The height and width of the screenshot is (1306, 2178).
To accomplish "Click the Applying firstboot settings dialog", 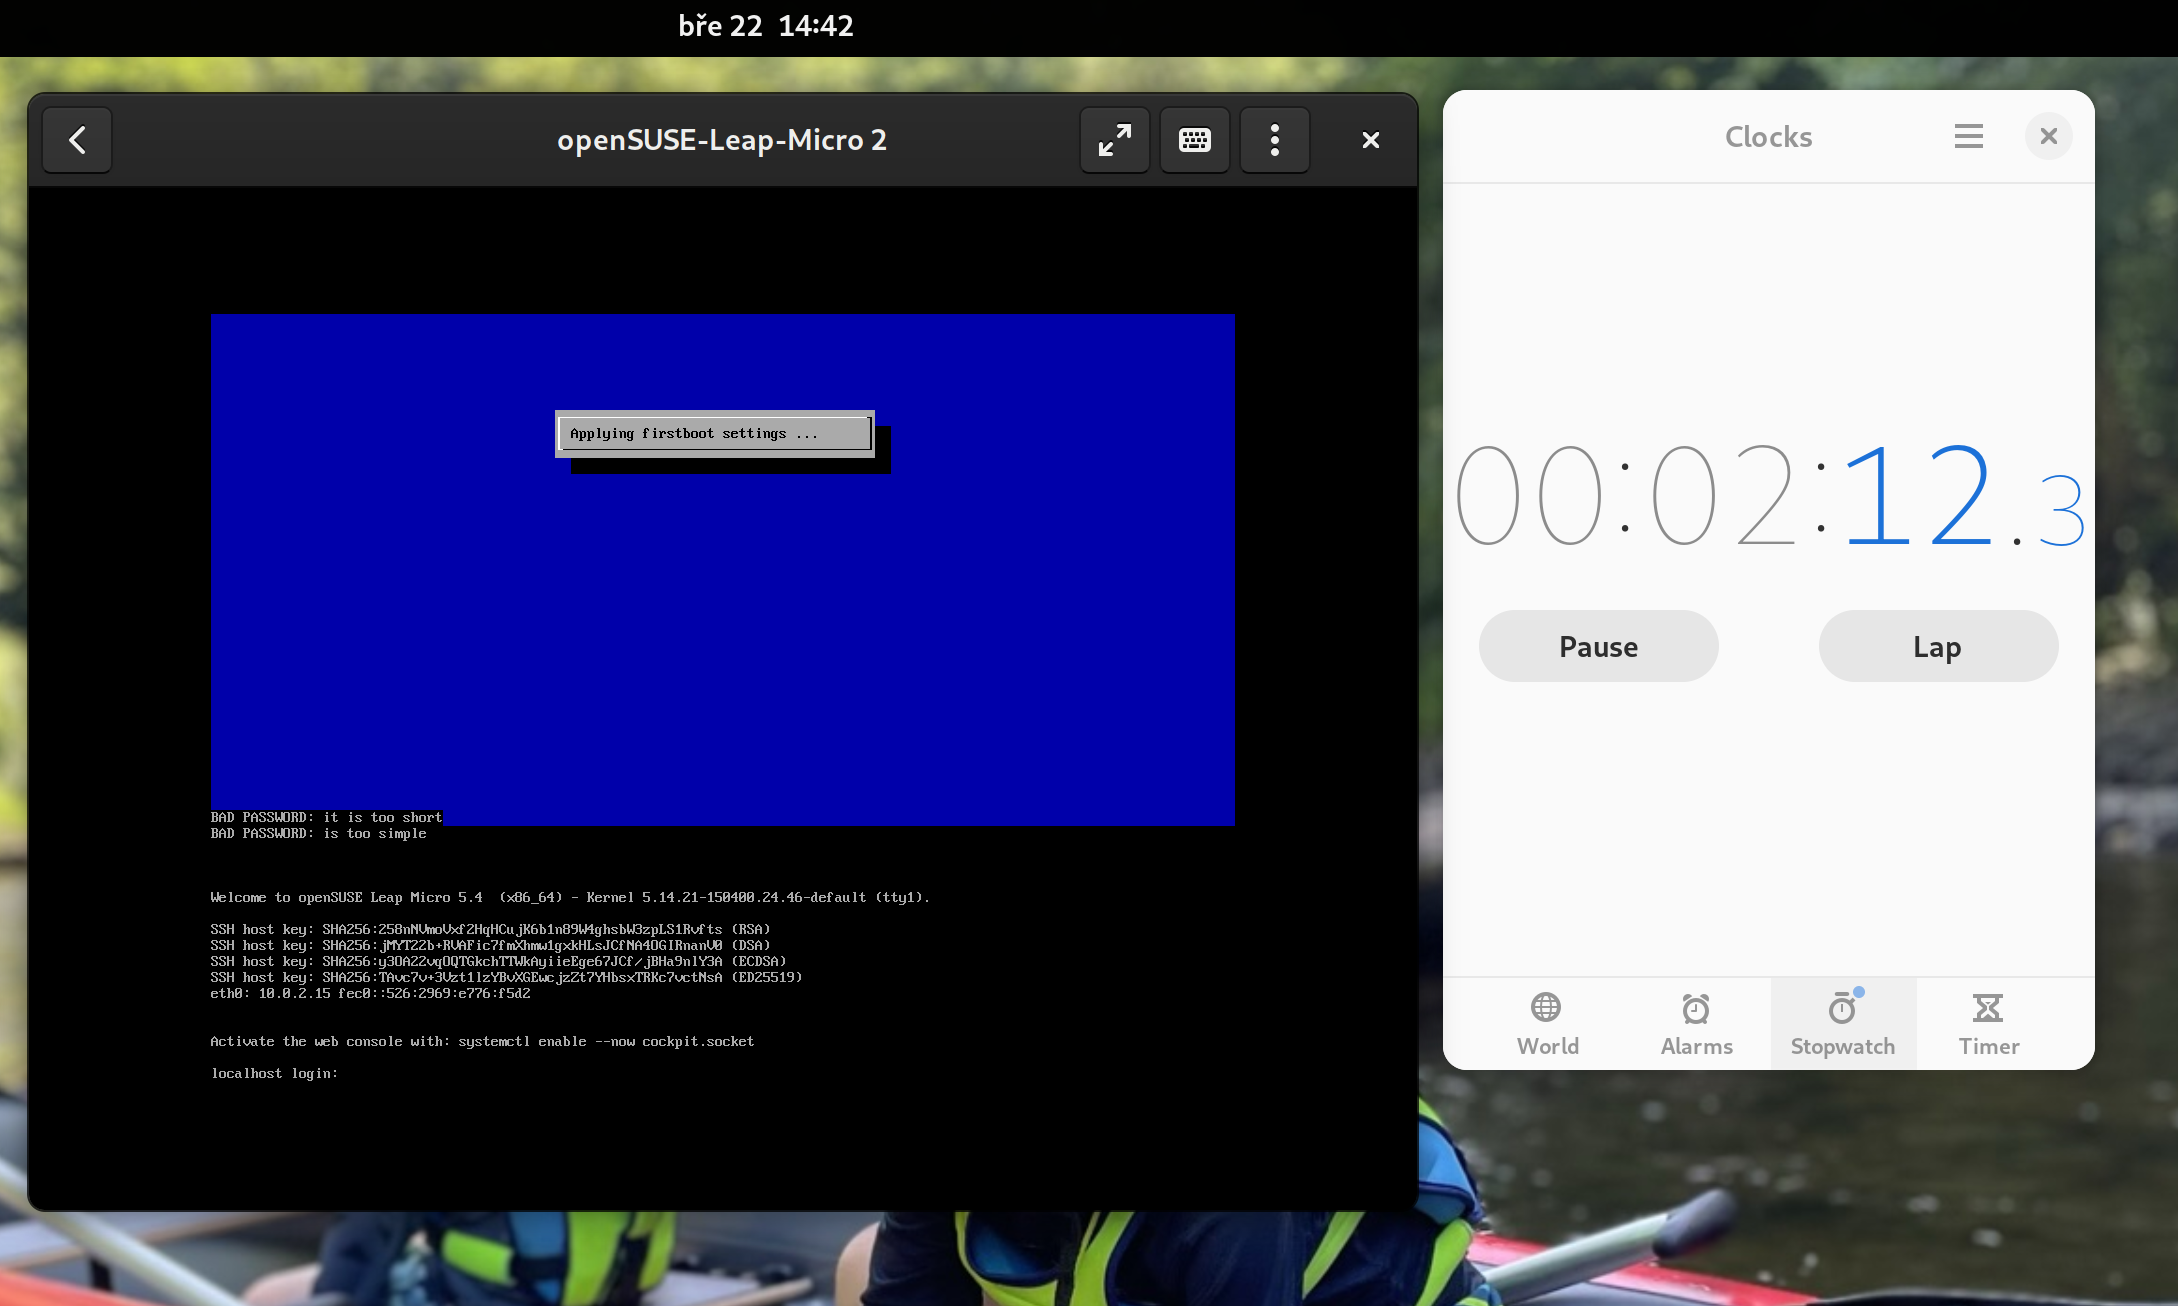I will pos(714,433).
